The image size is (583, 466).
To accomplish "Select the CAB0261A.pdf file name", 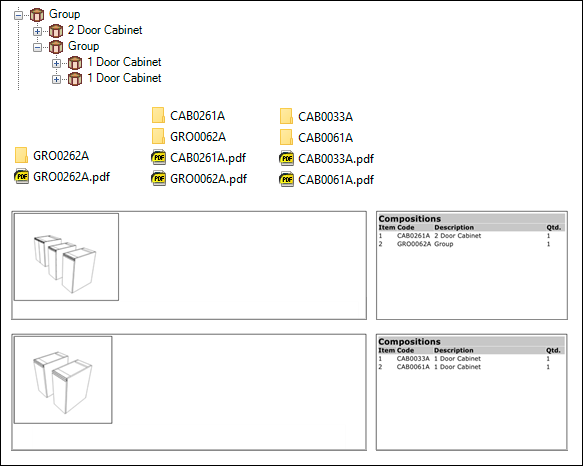I will pyautogui.click(x=208, y=158).
